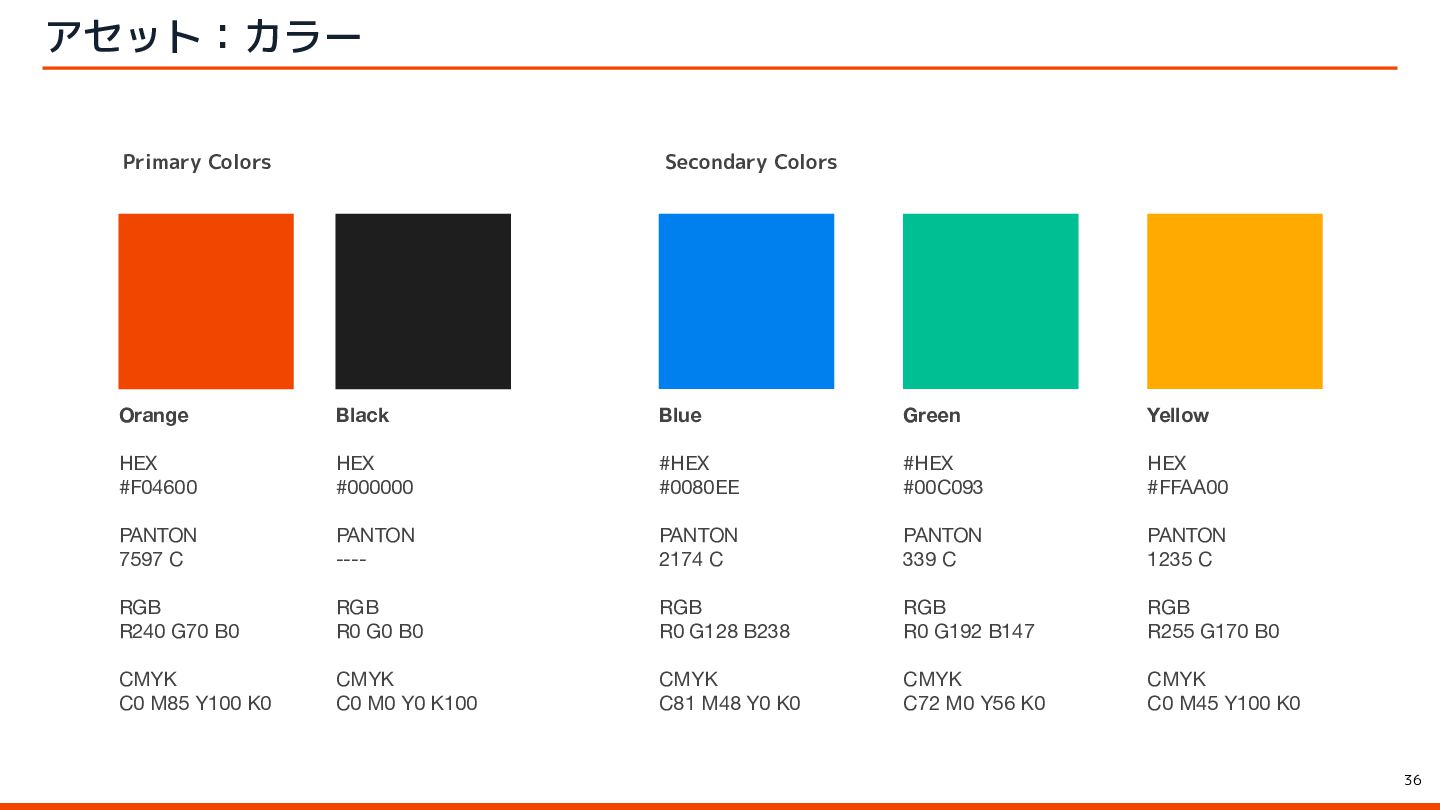Select CMYK value C0 M45 Y100 K0
Image resolution: width=1440 pixels, height=810 pixels.
[1224, 703]
